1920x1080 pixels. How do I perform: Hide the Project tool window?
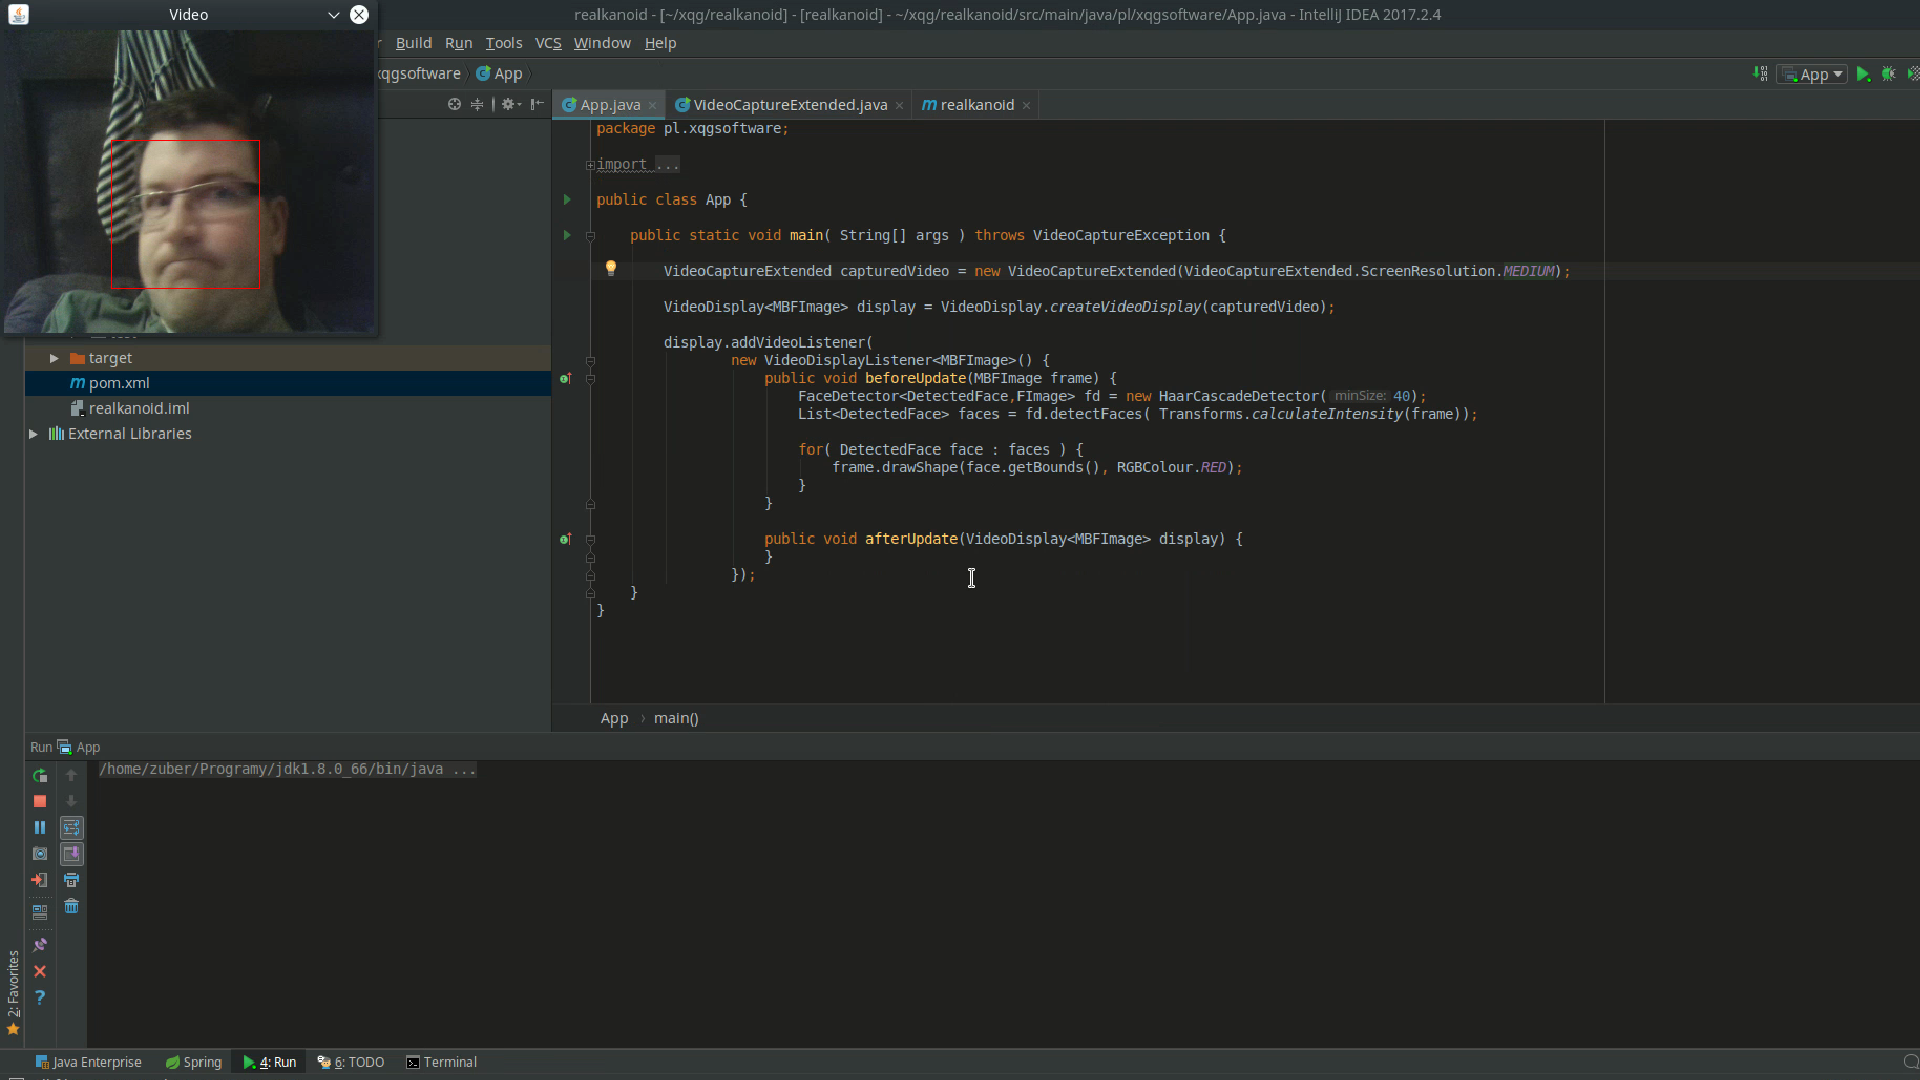tap(537, 104)
